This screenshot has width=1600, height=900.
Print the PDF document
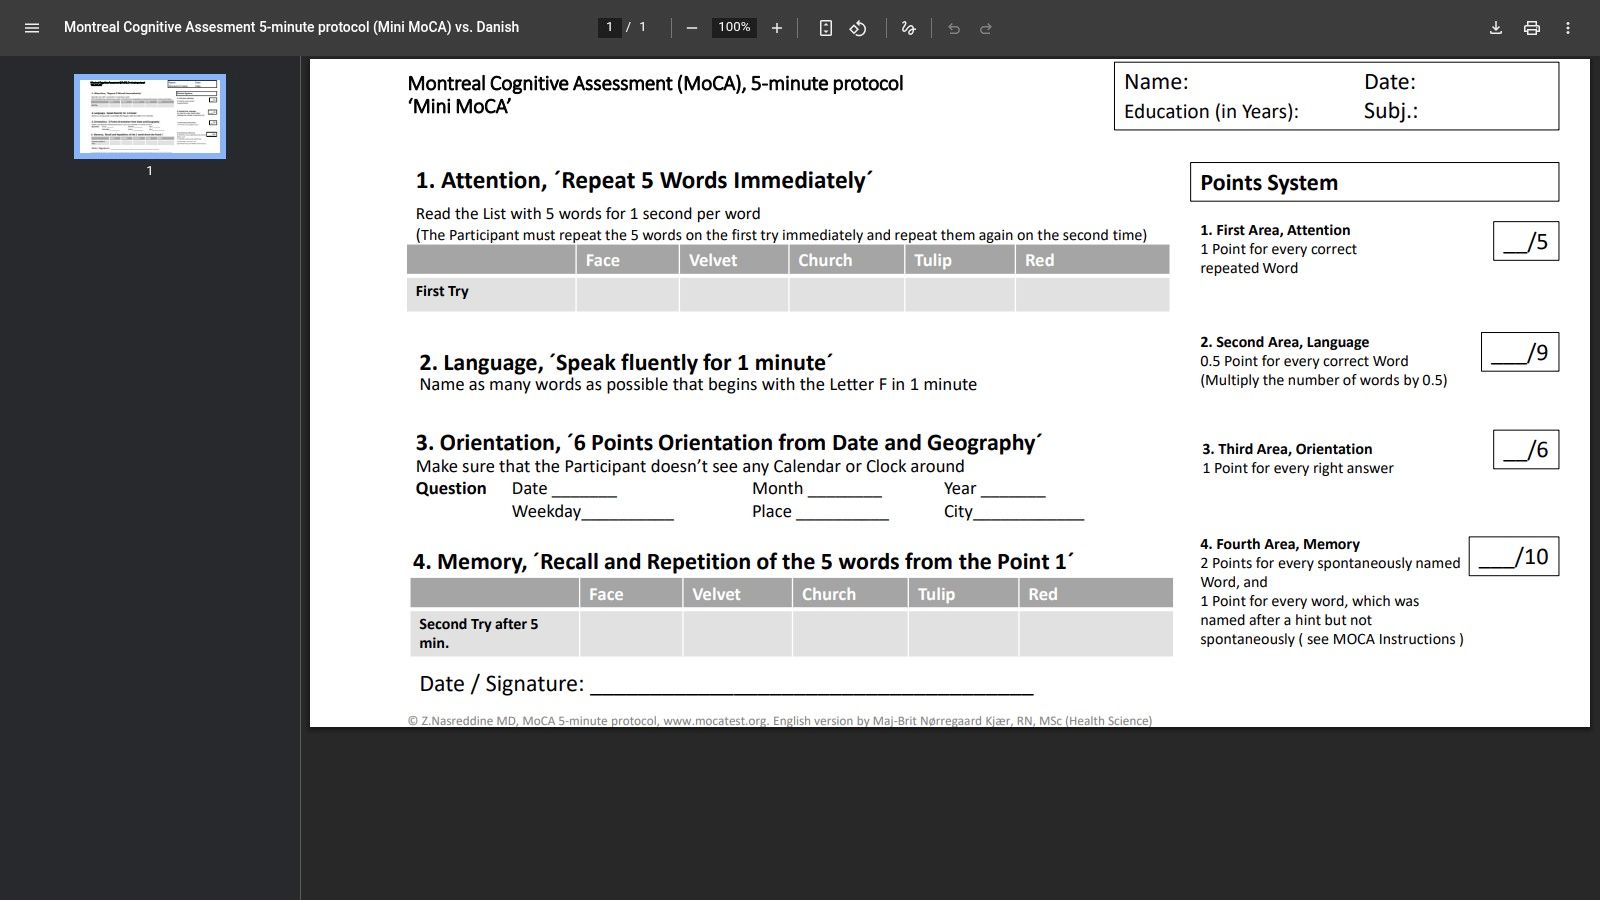pyautogui.click(x=1532, y=28)
